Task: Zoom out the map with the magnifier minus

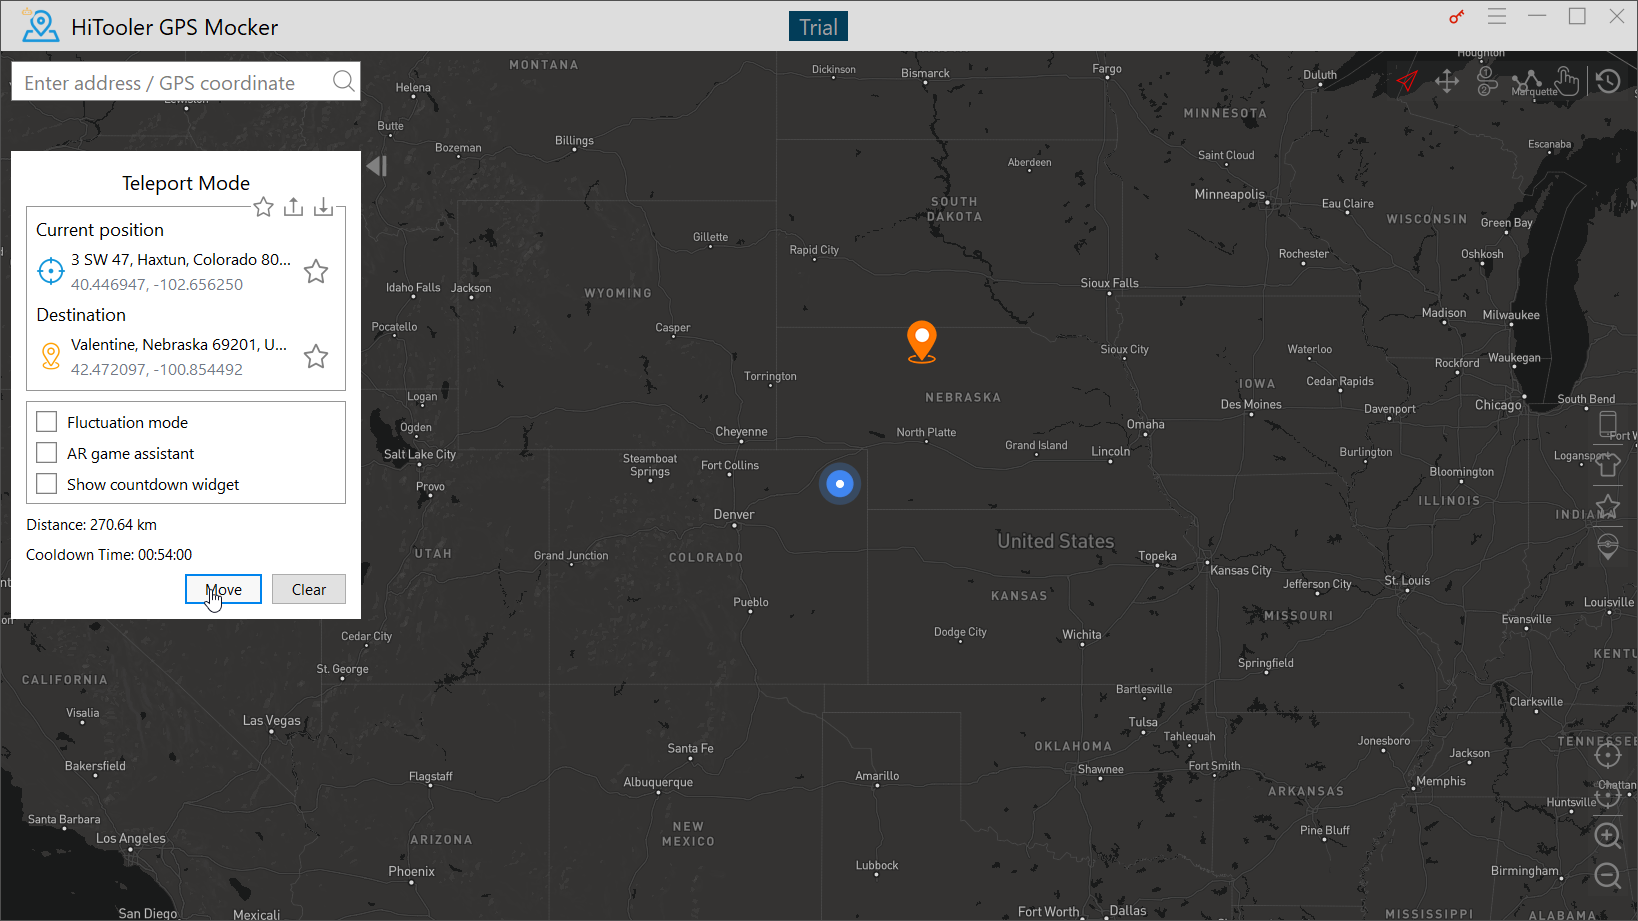Action: click(1608, 876)
